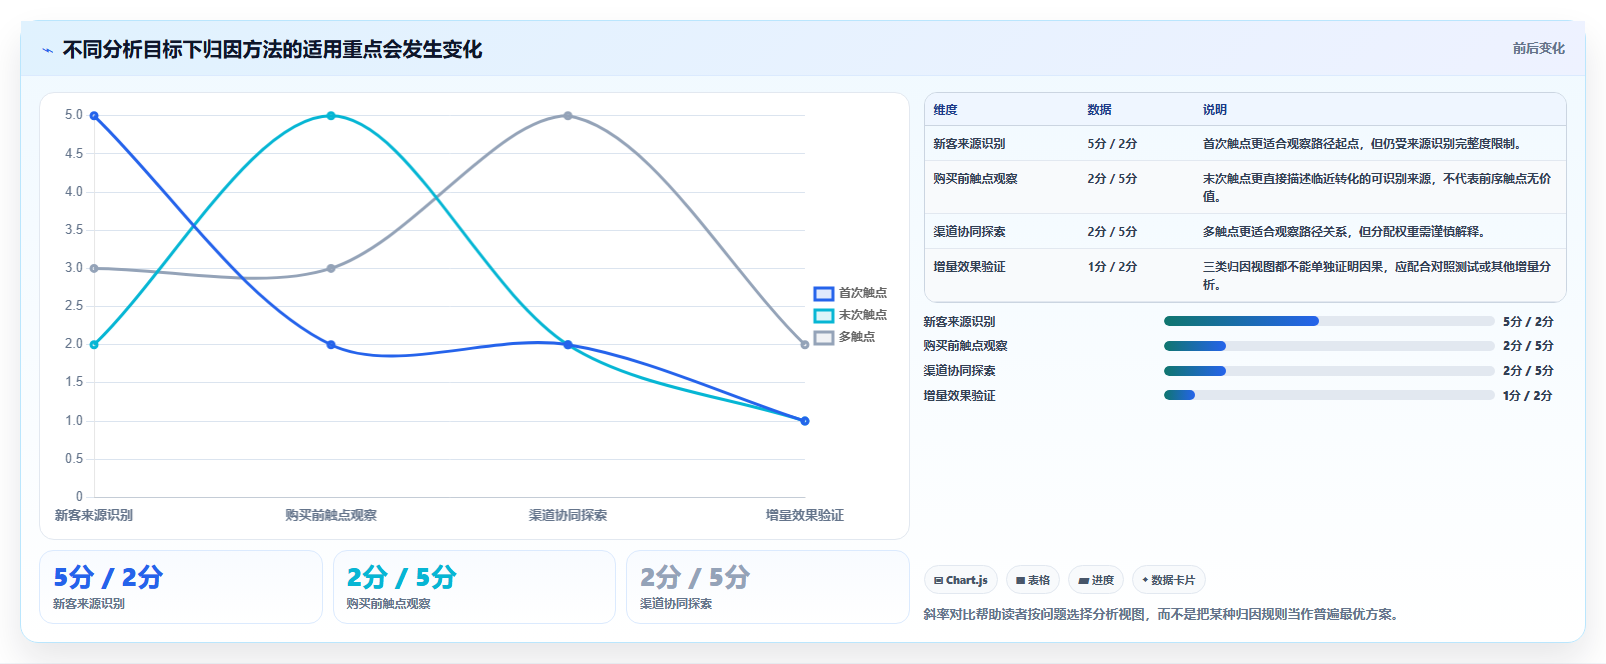Open the 2分 / 5分 购买前触点观察 data card

click(474, 587)
